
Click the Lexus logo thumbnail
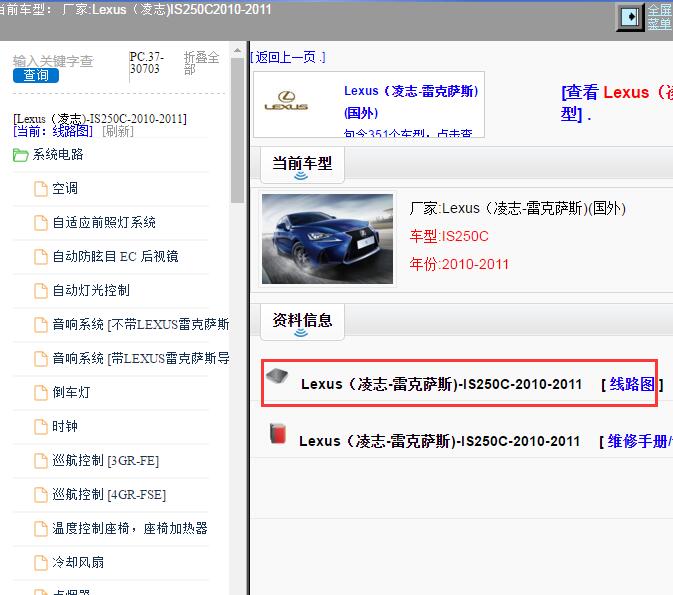(286, 102)
